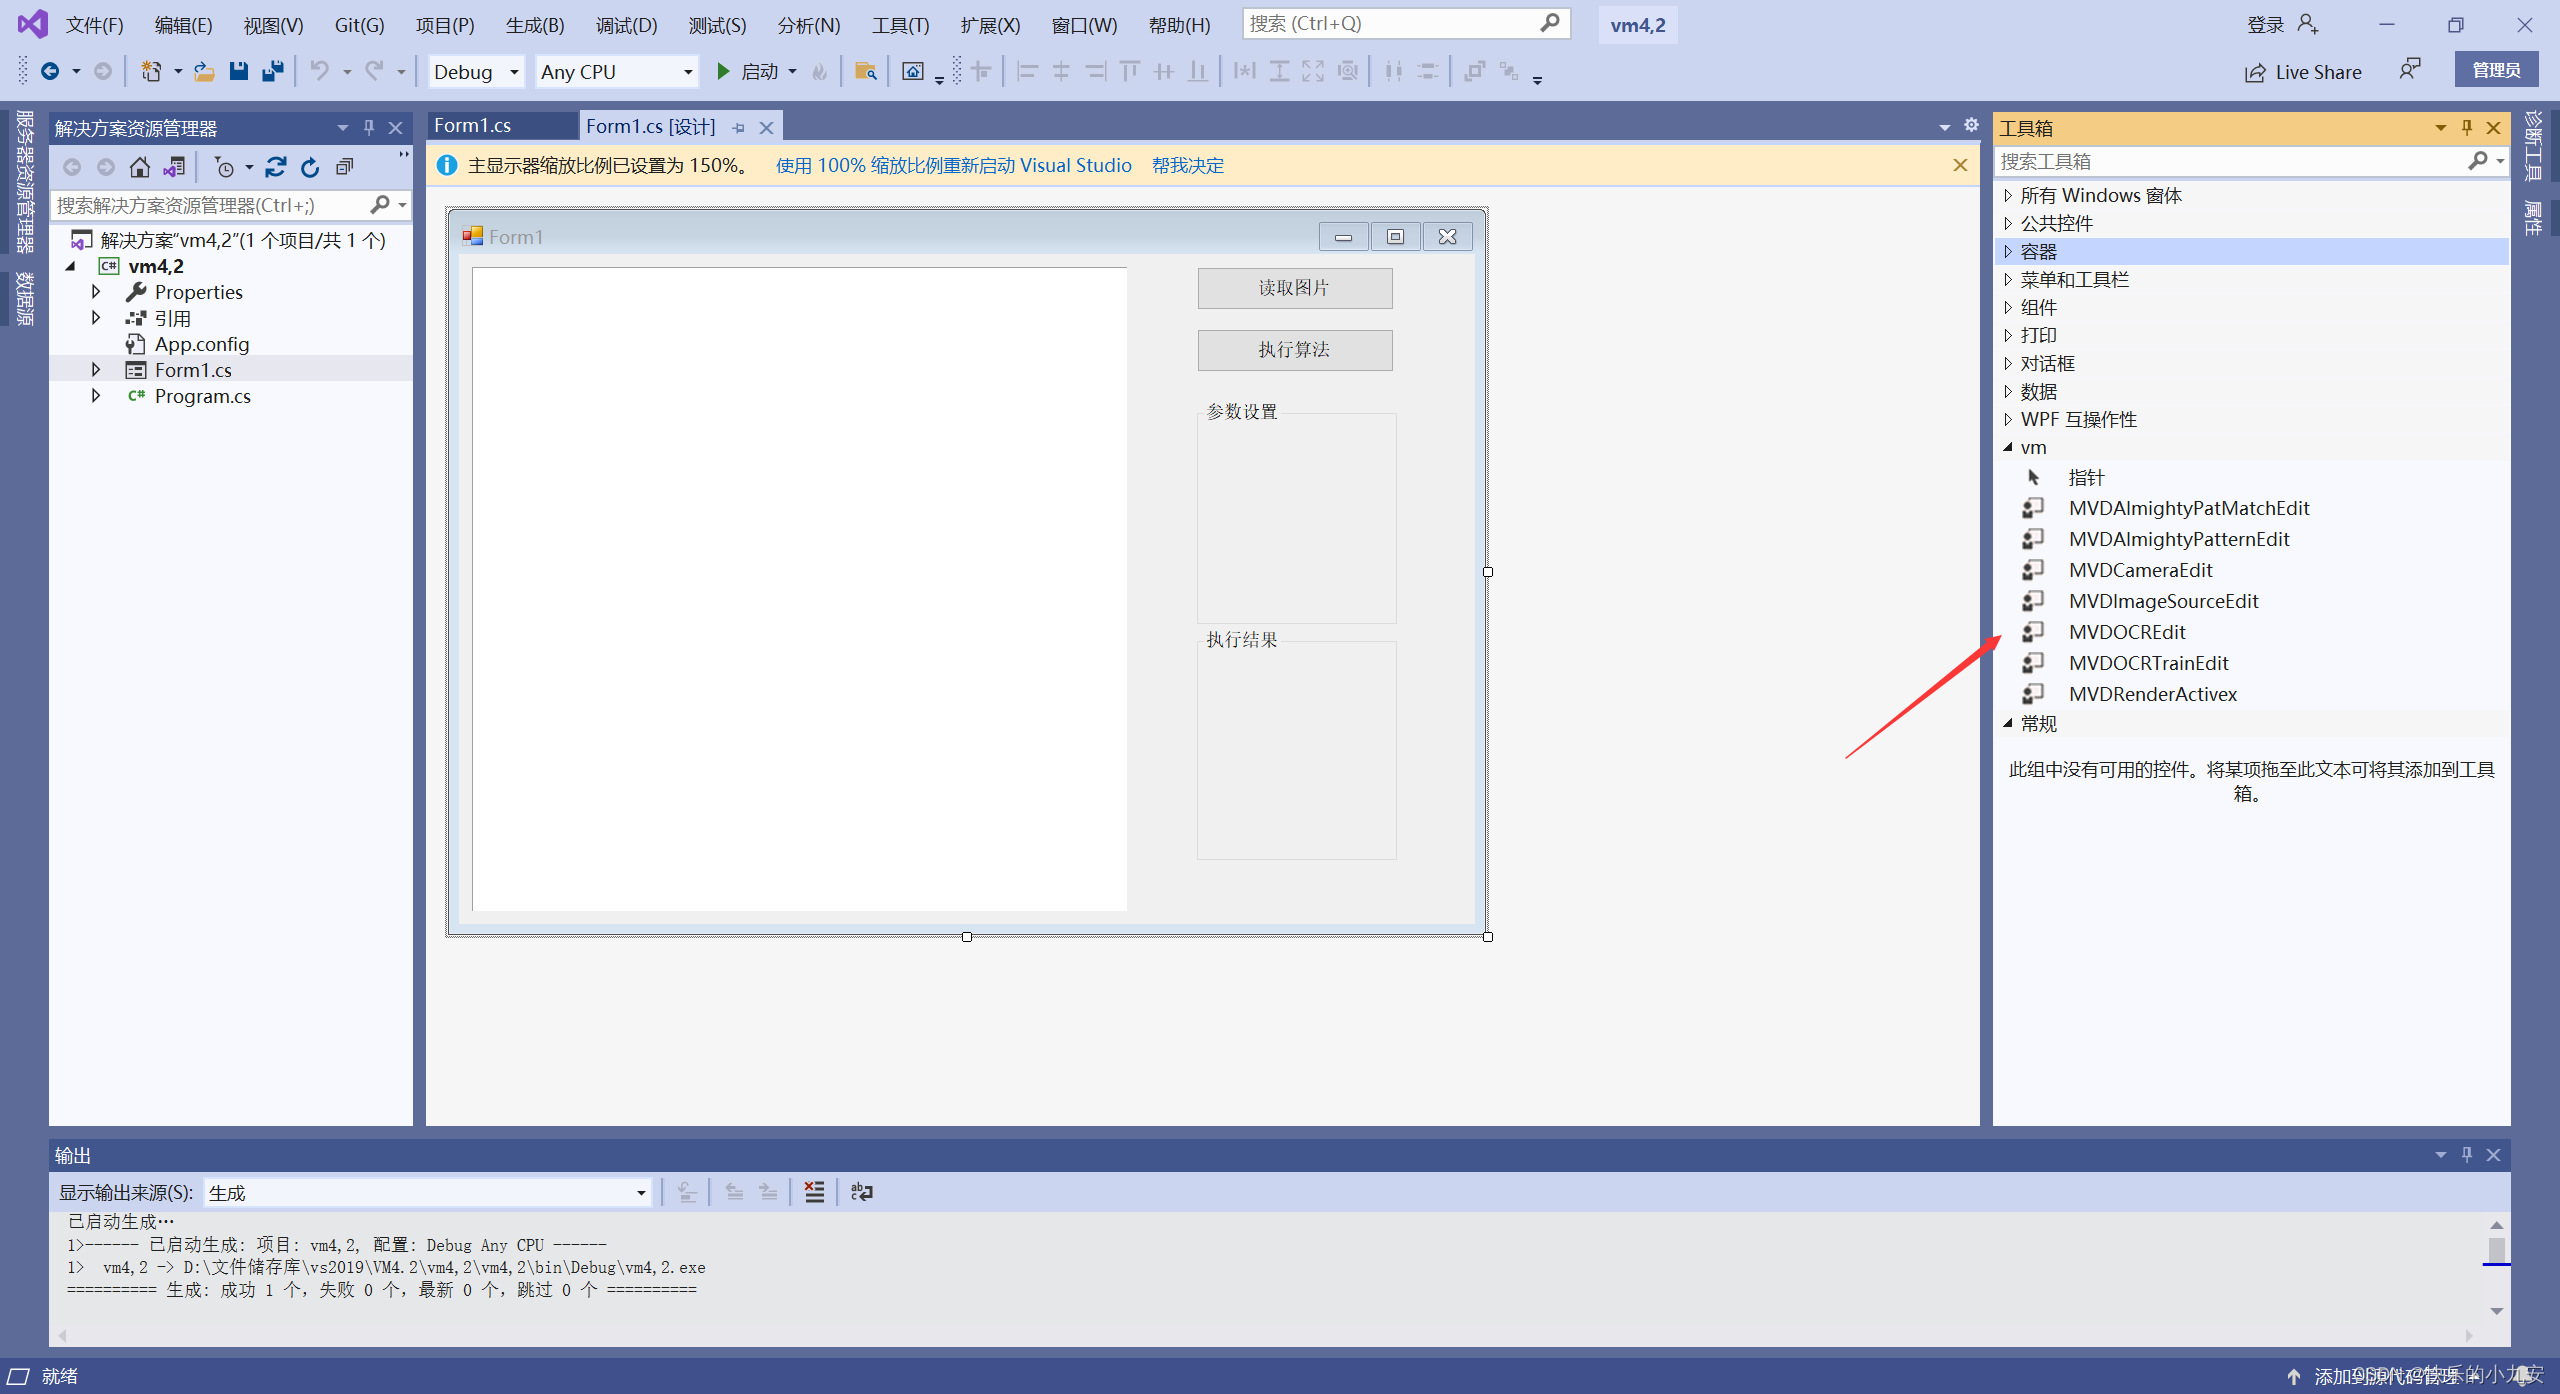Select the 指针 pointer tool in Toolbox
The height and width of the screenshot is (1394, 2560).
2086,477
